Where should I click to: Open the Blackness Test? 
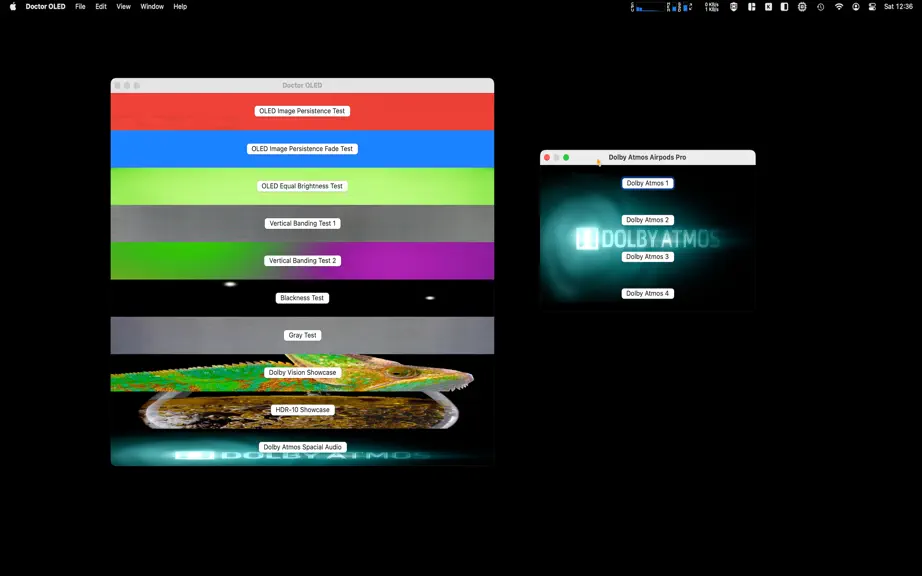click(x=302, y=298)
